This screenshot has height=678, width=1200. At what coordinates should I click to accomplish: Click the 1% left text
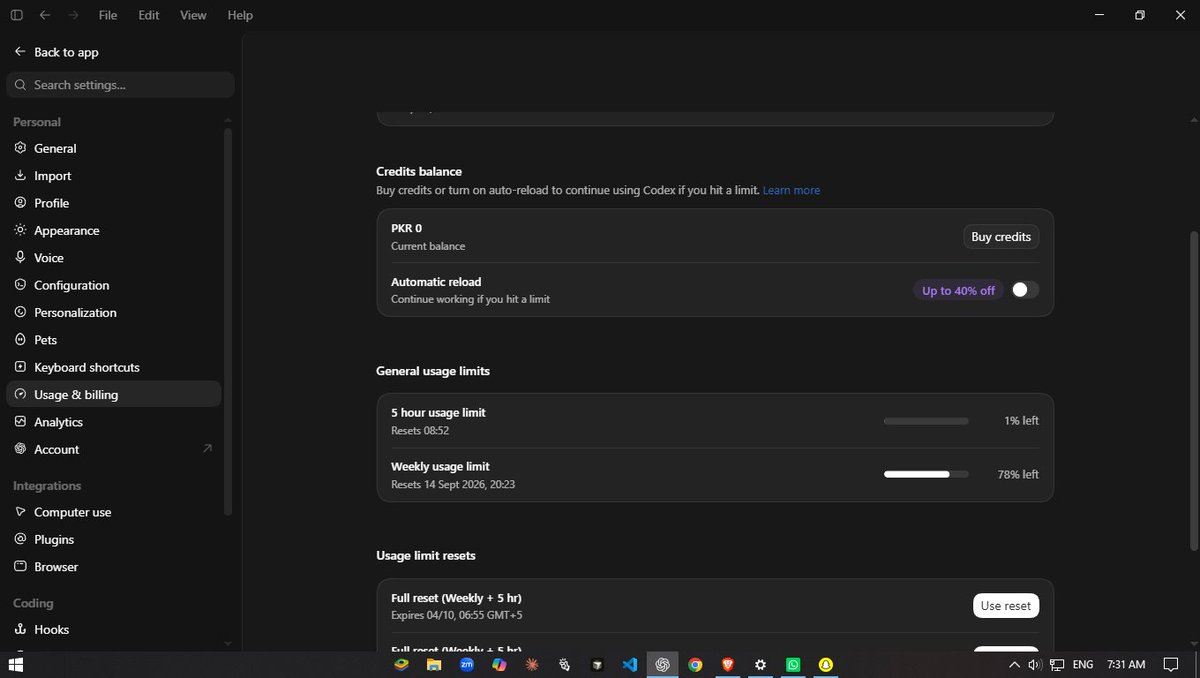[x=1021, y=421]
